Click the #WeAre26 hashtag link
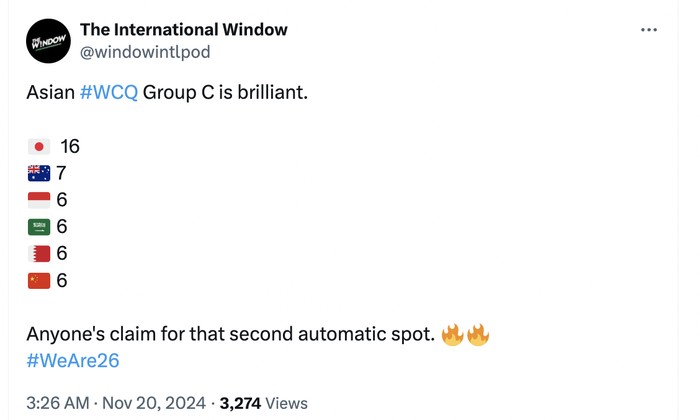 (72, 360)
